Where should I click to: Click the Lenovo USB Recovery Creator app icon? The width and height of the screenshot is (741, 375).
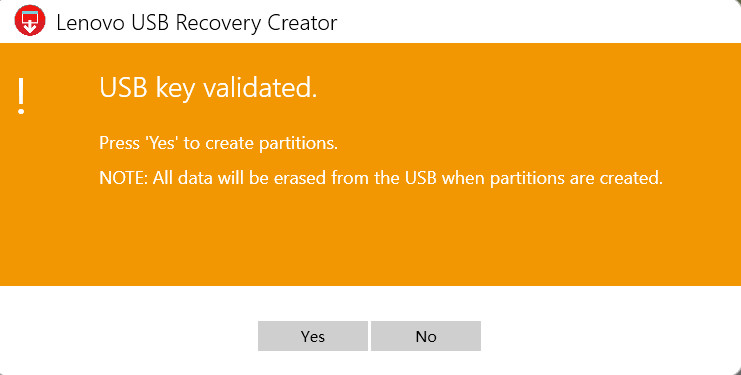[x=30, y=21]
